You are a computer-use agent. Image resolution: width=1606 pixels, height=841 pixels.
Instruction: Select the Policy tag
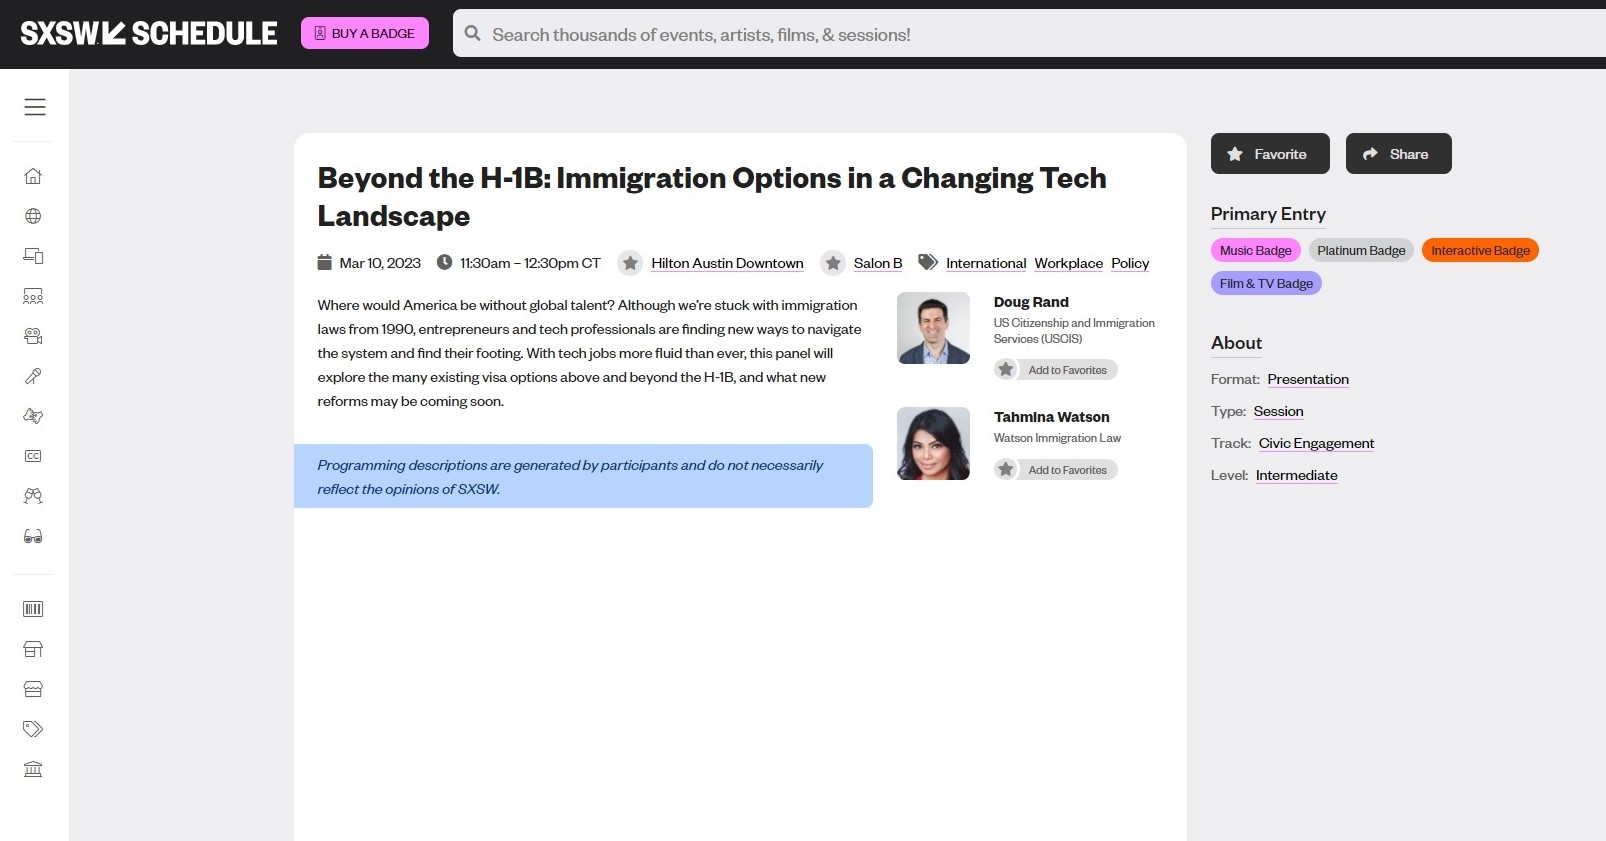pos(1130,263)
